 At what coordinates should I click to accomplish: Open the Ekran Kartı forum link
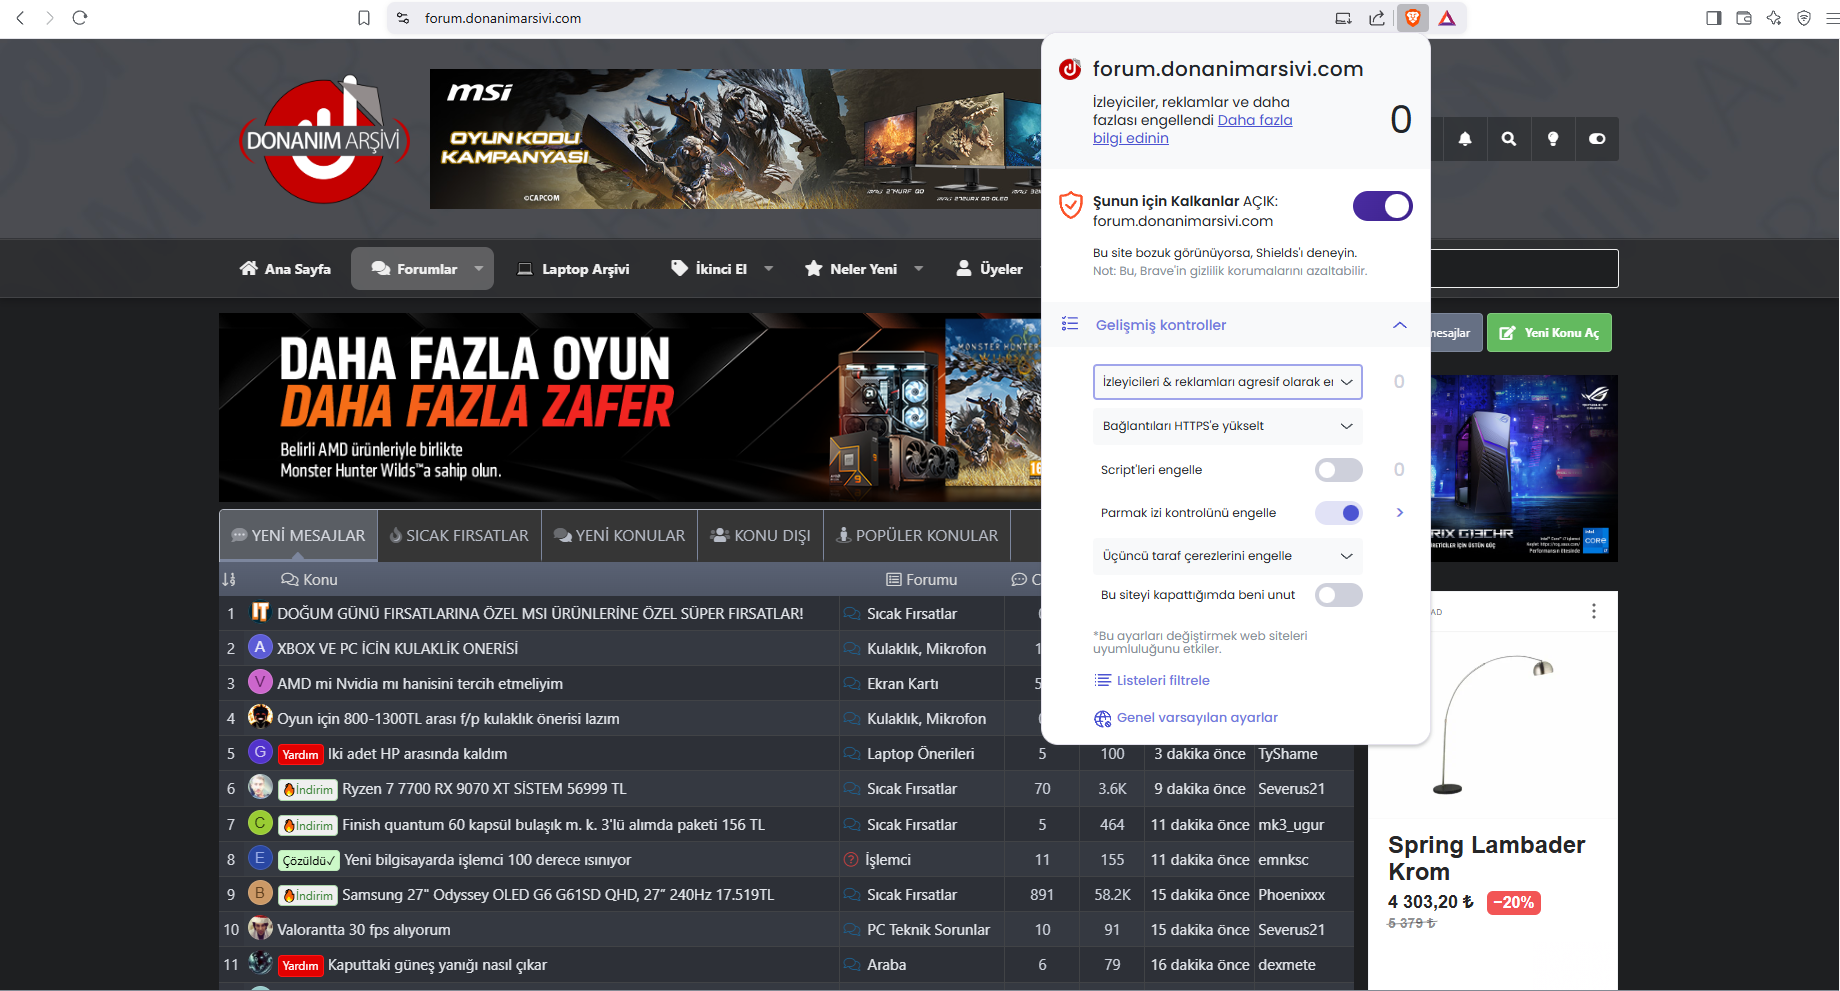coord(903,683)
